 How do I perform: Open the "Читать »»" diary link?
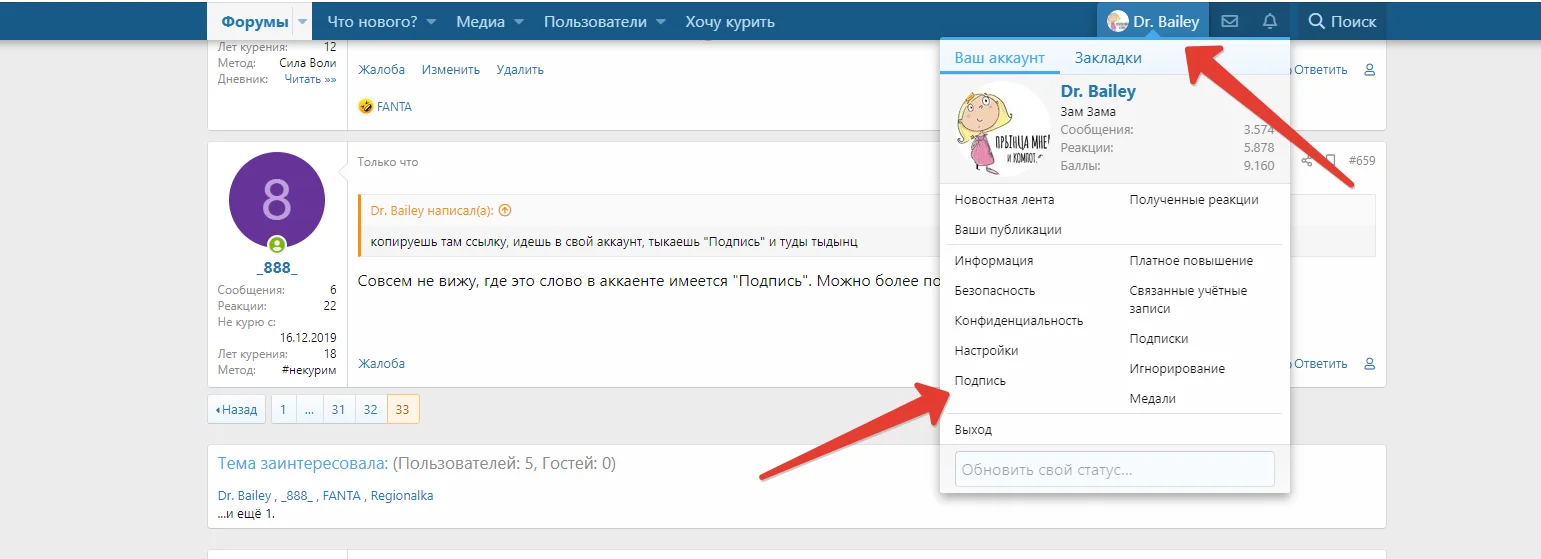pos(310,79)
